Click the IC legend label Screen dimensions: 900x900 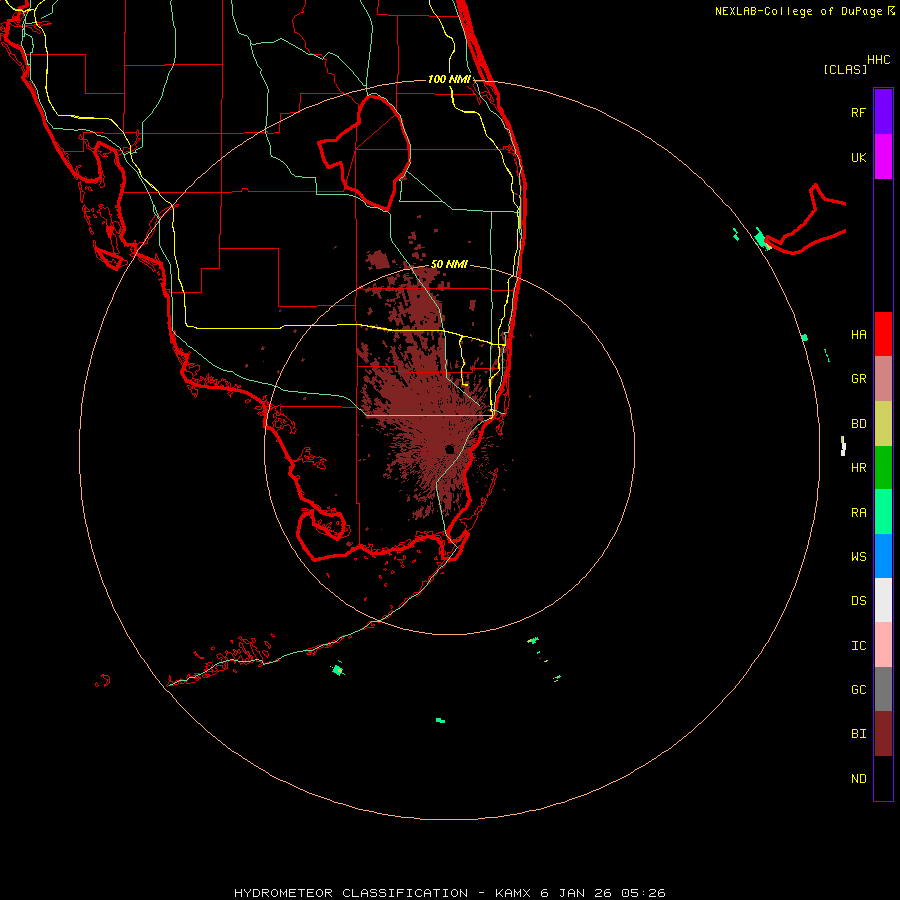click(x=858, y=646)
